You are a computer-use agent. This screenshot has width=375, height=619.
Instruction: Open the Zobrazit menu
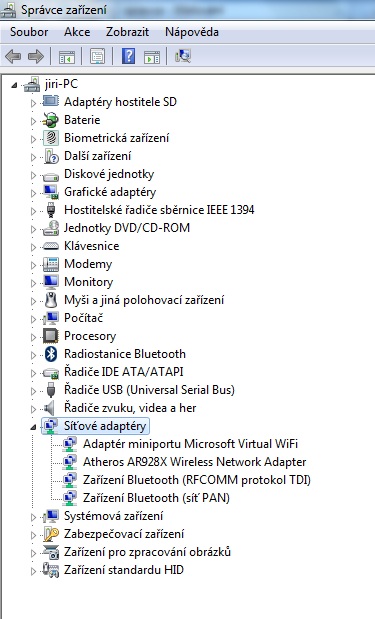(127, 32)
